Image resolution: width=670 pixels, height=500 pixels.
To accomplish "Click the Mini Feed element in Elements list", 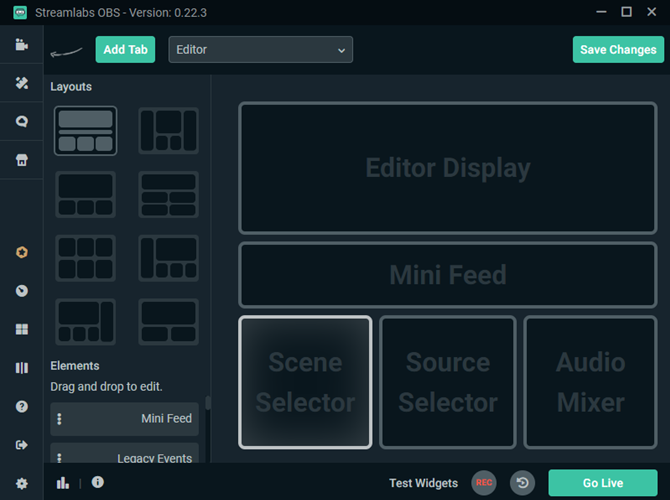I will tap(124, 419).
